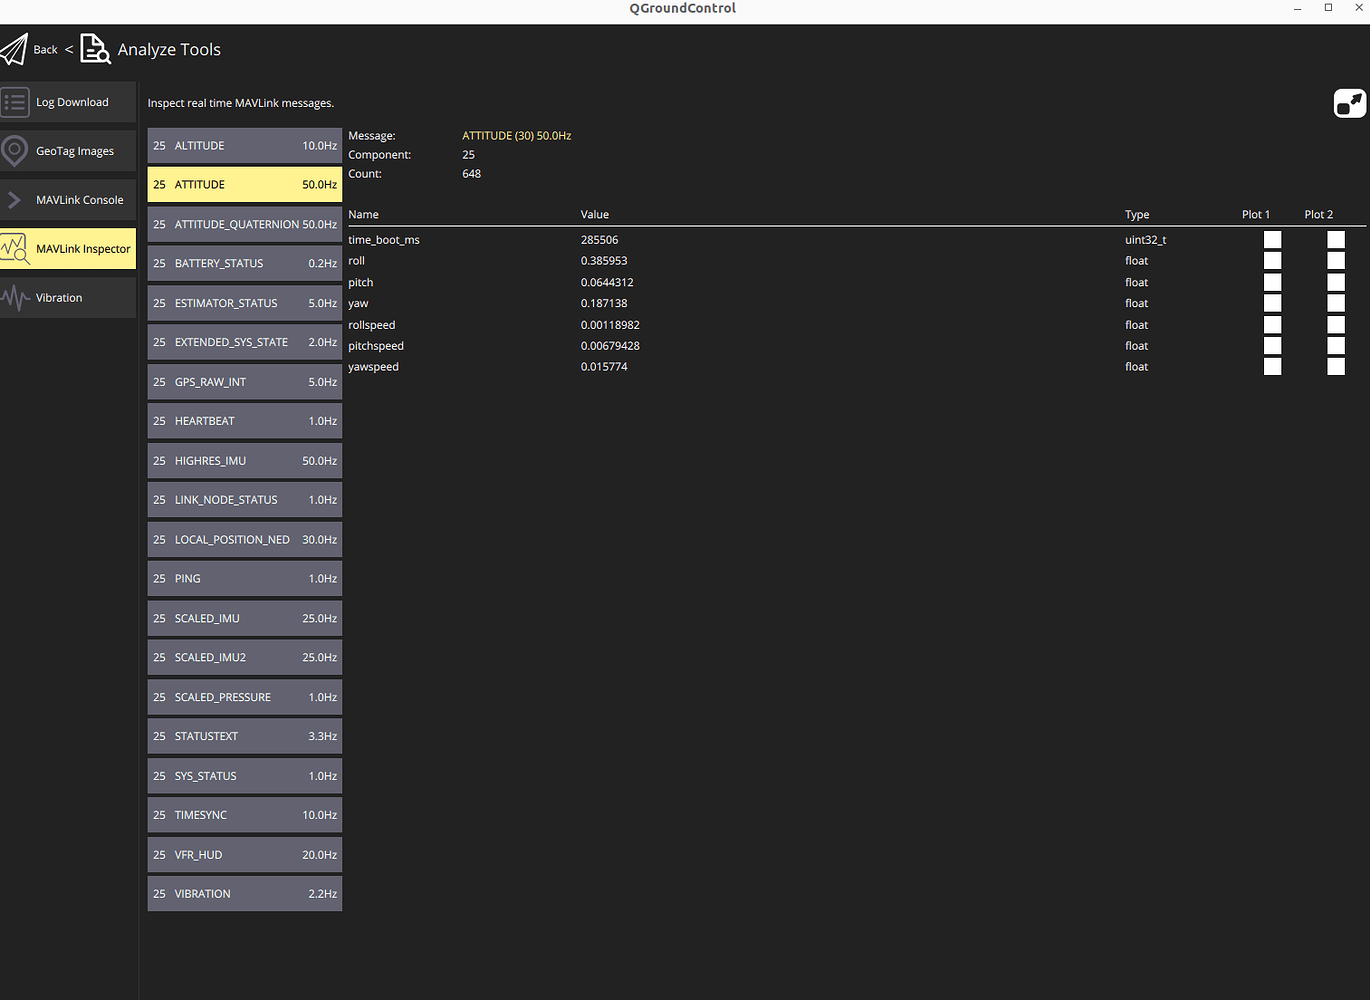Open the GeoTag Images page
Screen dimensions: 1370x1000
(68, 151)
